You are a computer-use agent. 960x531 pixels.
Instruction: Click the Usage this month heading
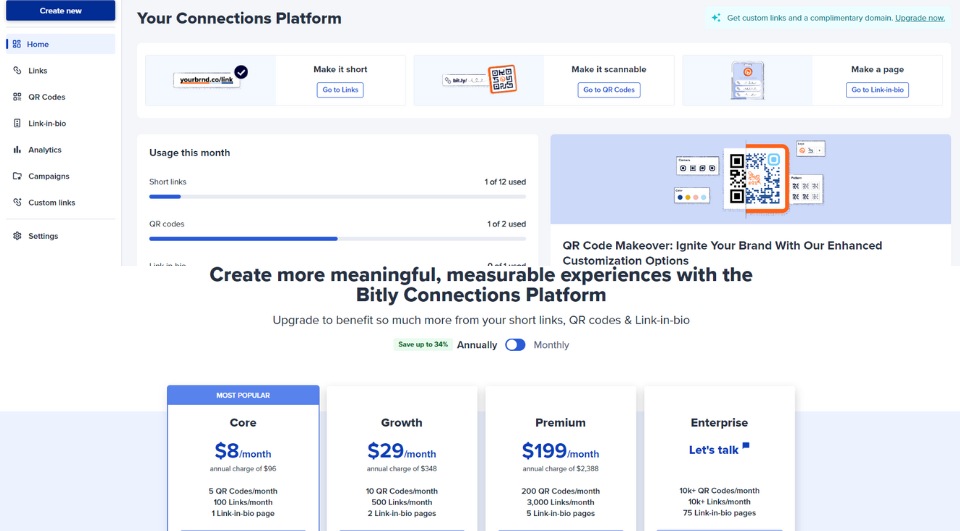(190, 153)
